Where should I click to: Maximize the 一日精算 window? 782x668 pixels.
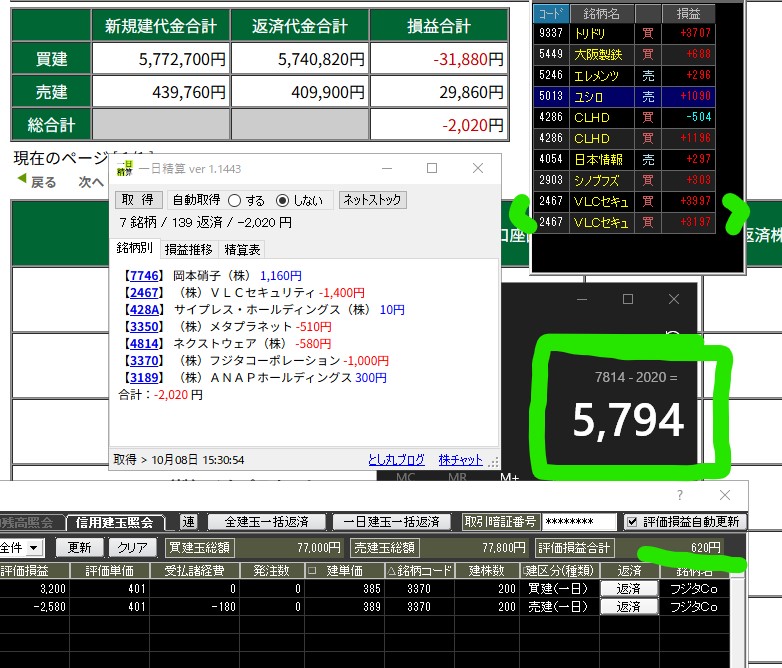point(432,169)
